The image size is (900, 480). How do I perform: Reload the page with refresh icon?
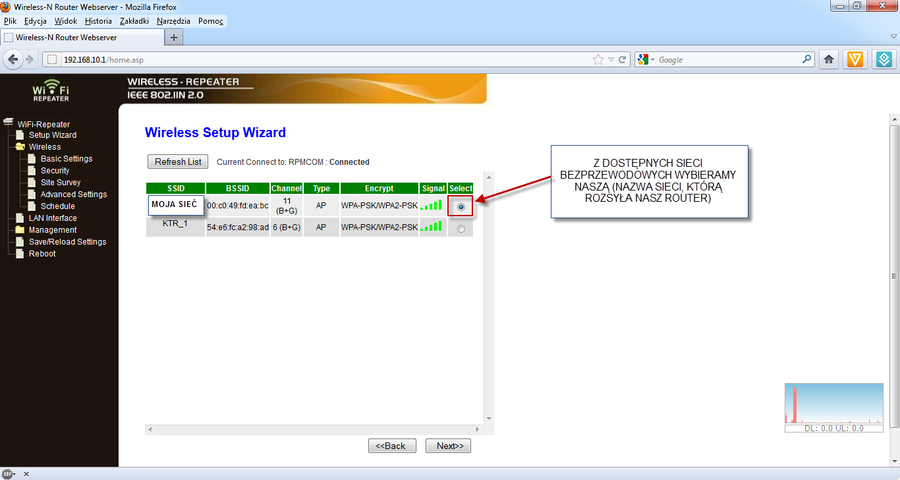(x=622, y=60)
